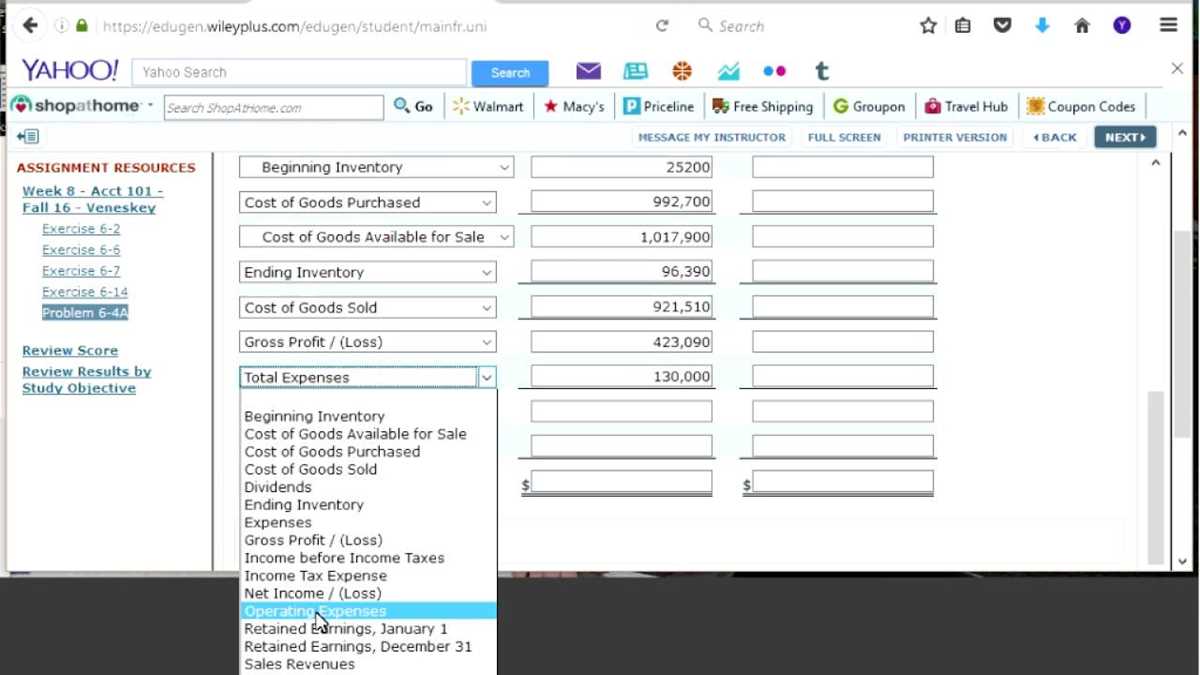Open the Flickr dots icon
The width and height of the screenshot is (1200, 675).
[774, 71]
